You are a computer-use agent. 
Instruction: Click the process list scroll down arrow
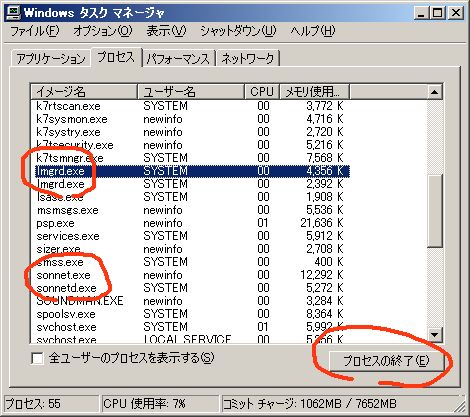(434, 334)
